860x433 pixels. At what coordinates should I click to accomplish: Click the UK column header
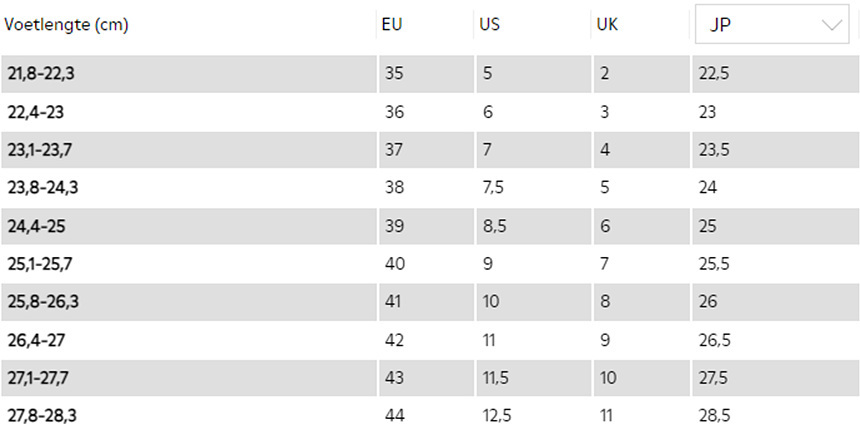[x=607, y=26]
